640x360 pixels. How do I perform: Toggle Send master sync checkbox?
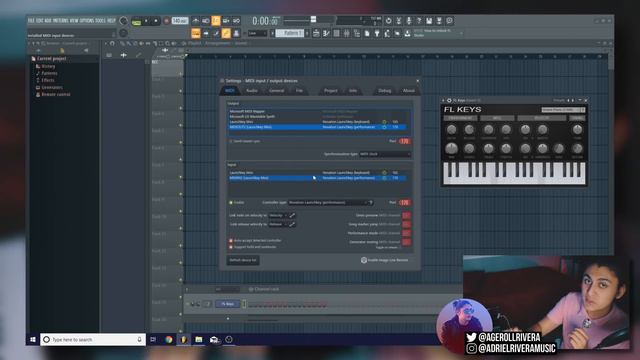(231, 141)
